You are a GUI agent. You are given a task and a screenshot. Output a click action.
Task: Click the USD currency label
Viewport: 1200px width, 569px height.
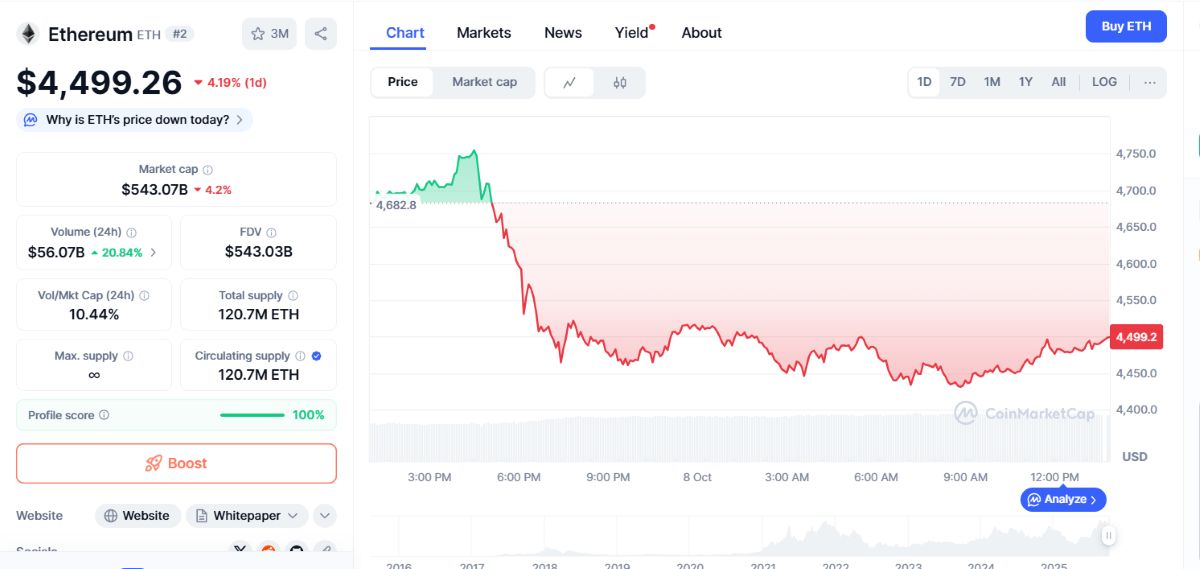pos(1135,457)
